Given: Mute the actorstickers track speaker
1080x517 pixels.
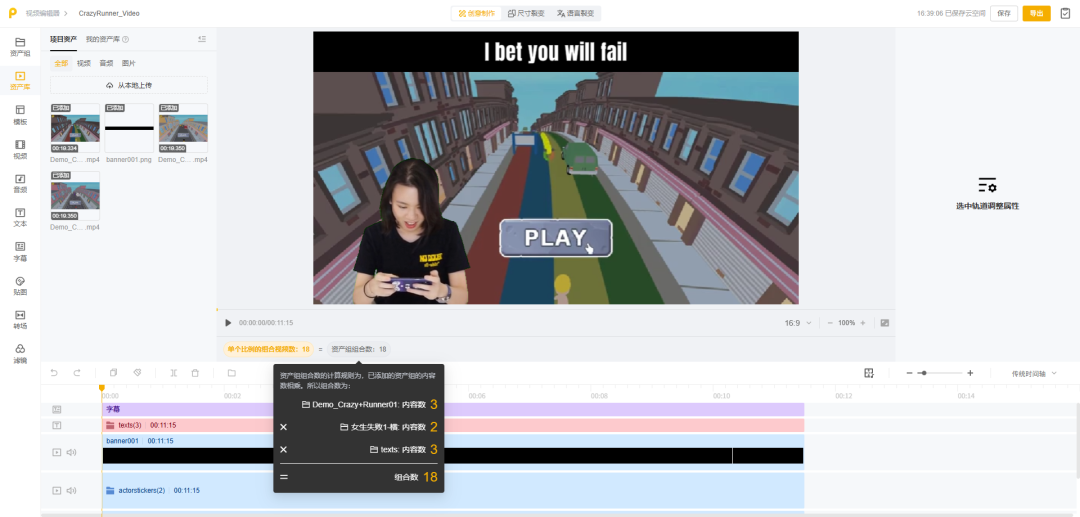Looking at the screenshot, I should pyautogui.click(x=70, y=491).
